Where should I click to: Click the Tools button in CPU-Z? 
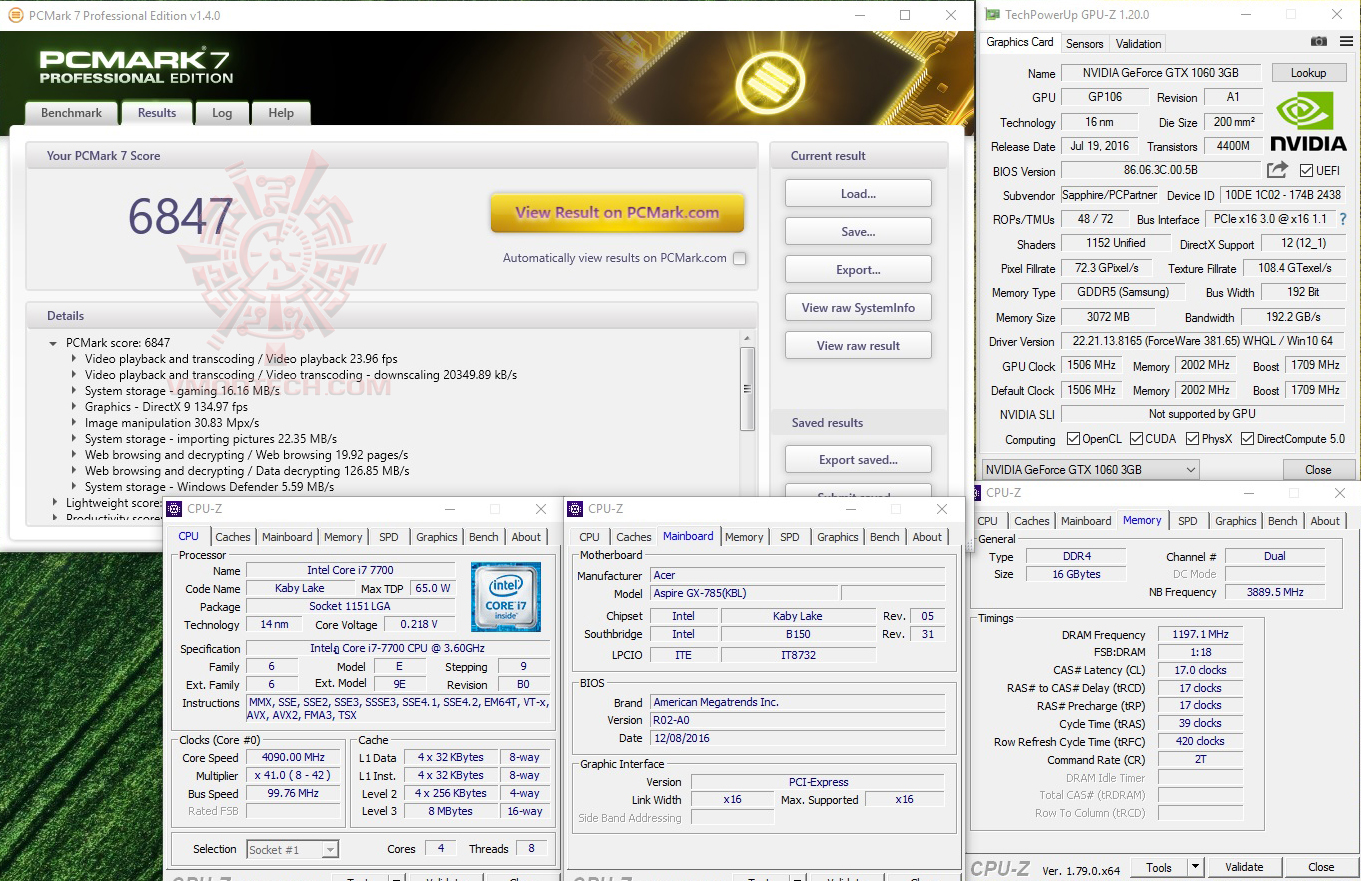(1159, 867)
